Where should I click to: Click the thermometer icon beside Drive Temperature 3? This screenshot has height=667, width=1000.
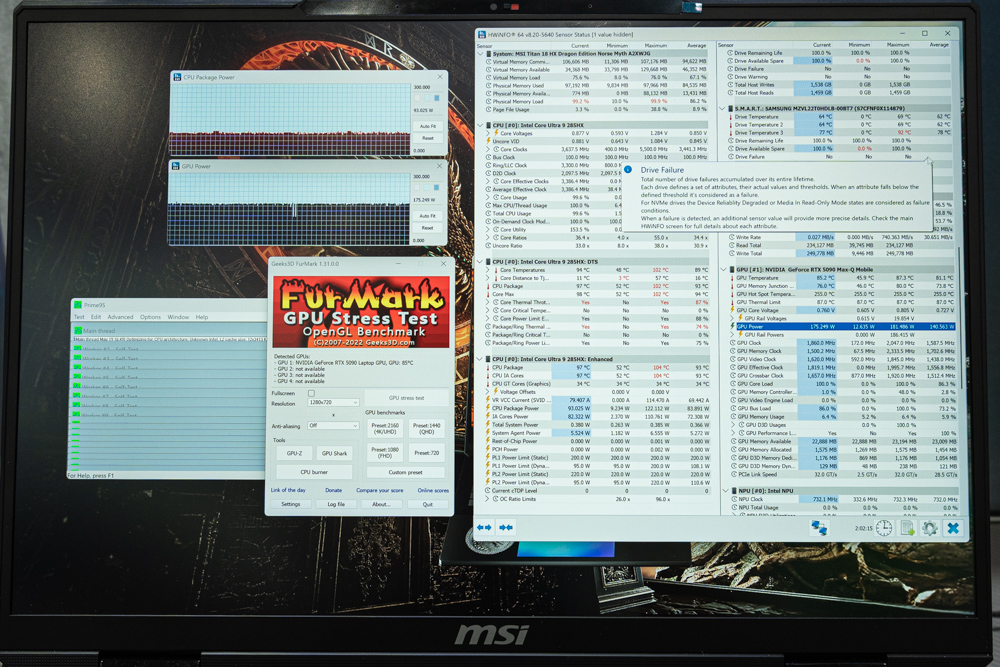[x=730, y=133]
